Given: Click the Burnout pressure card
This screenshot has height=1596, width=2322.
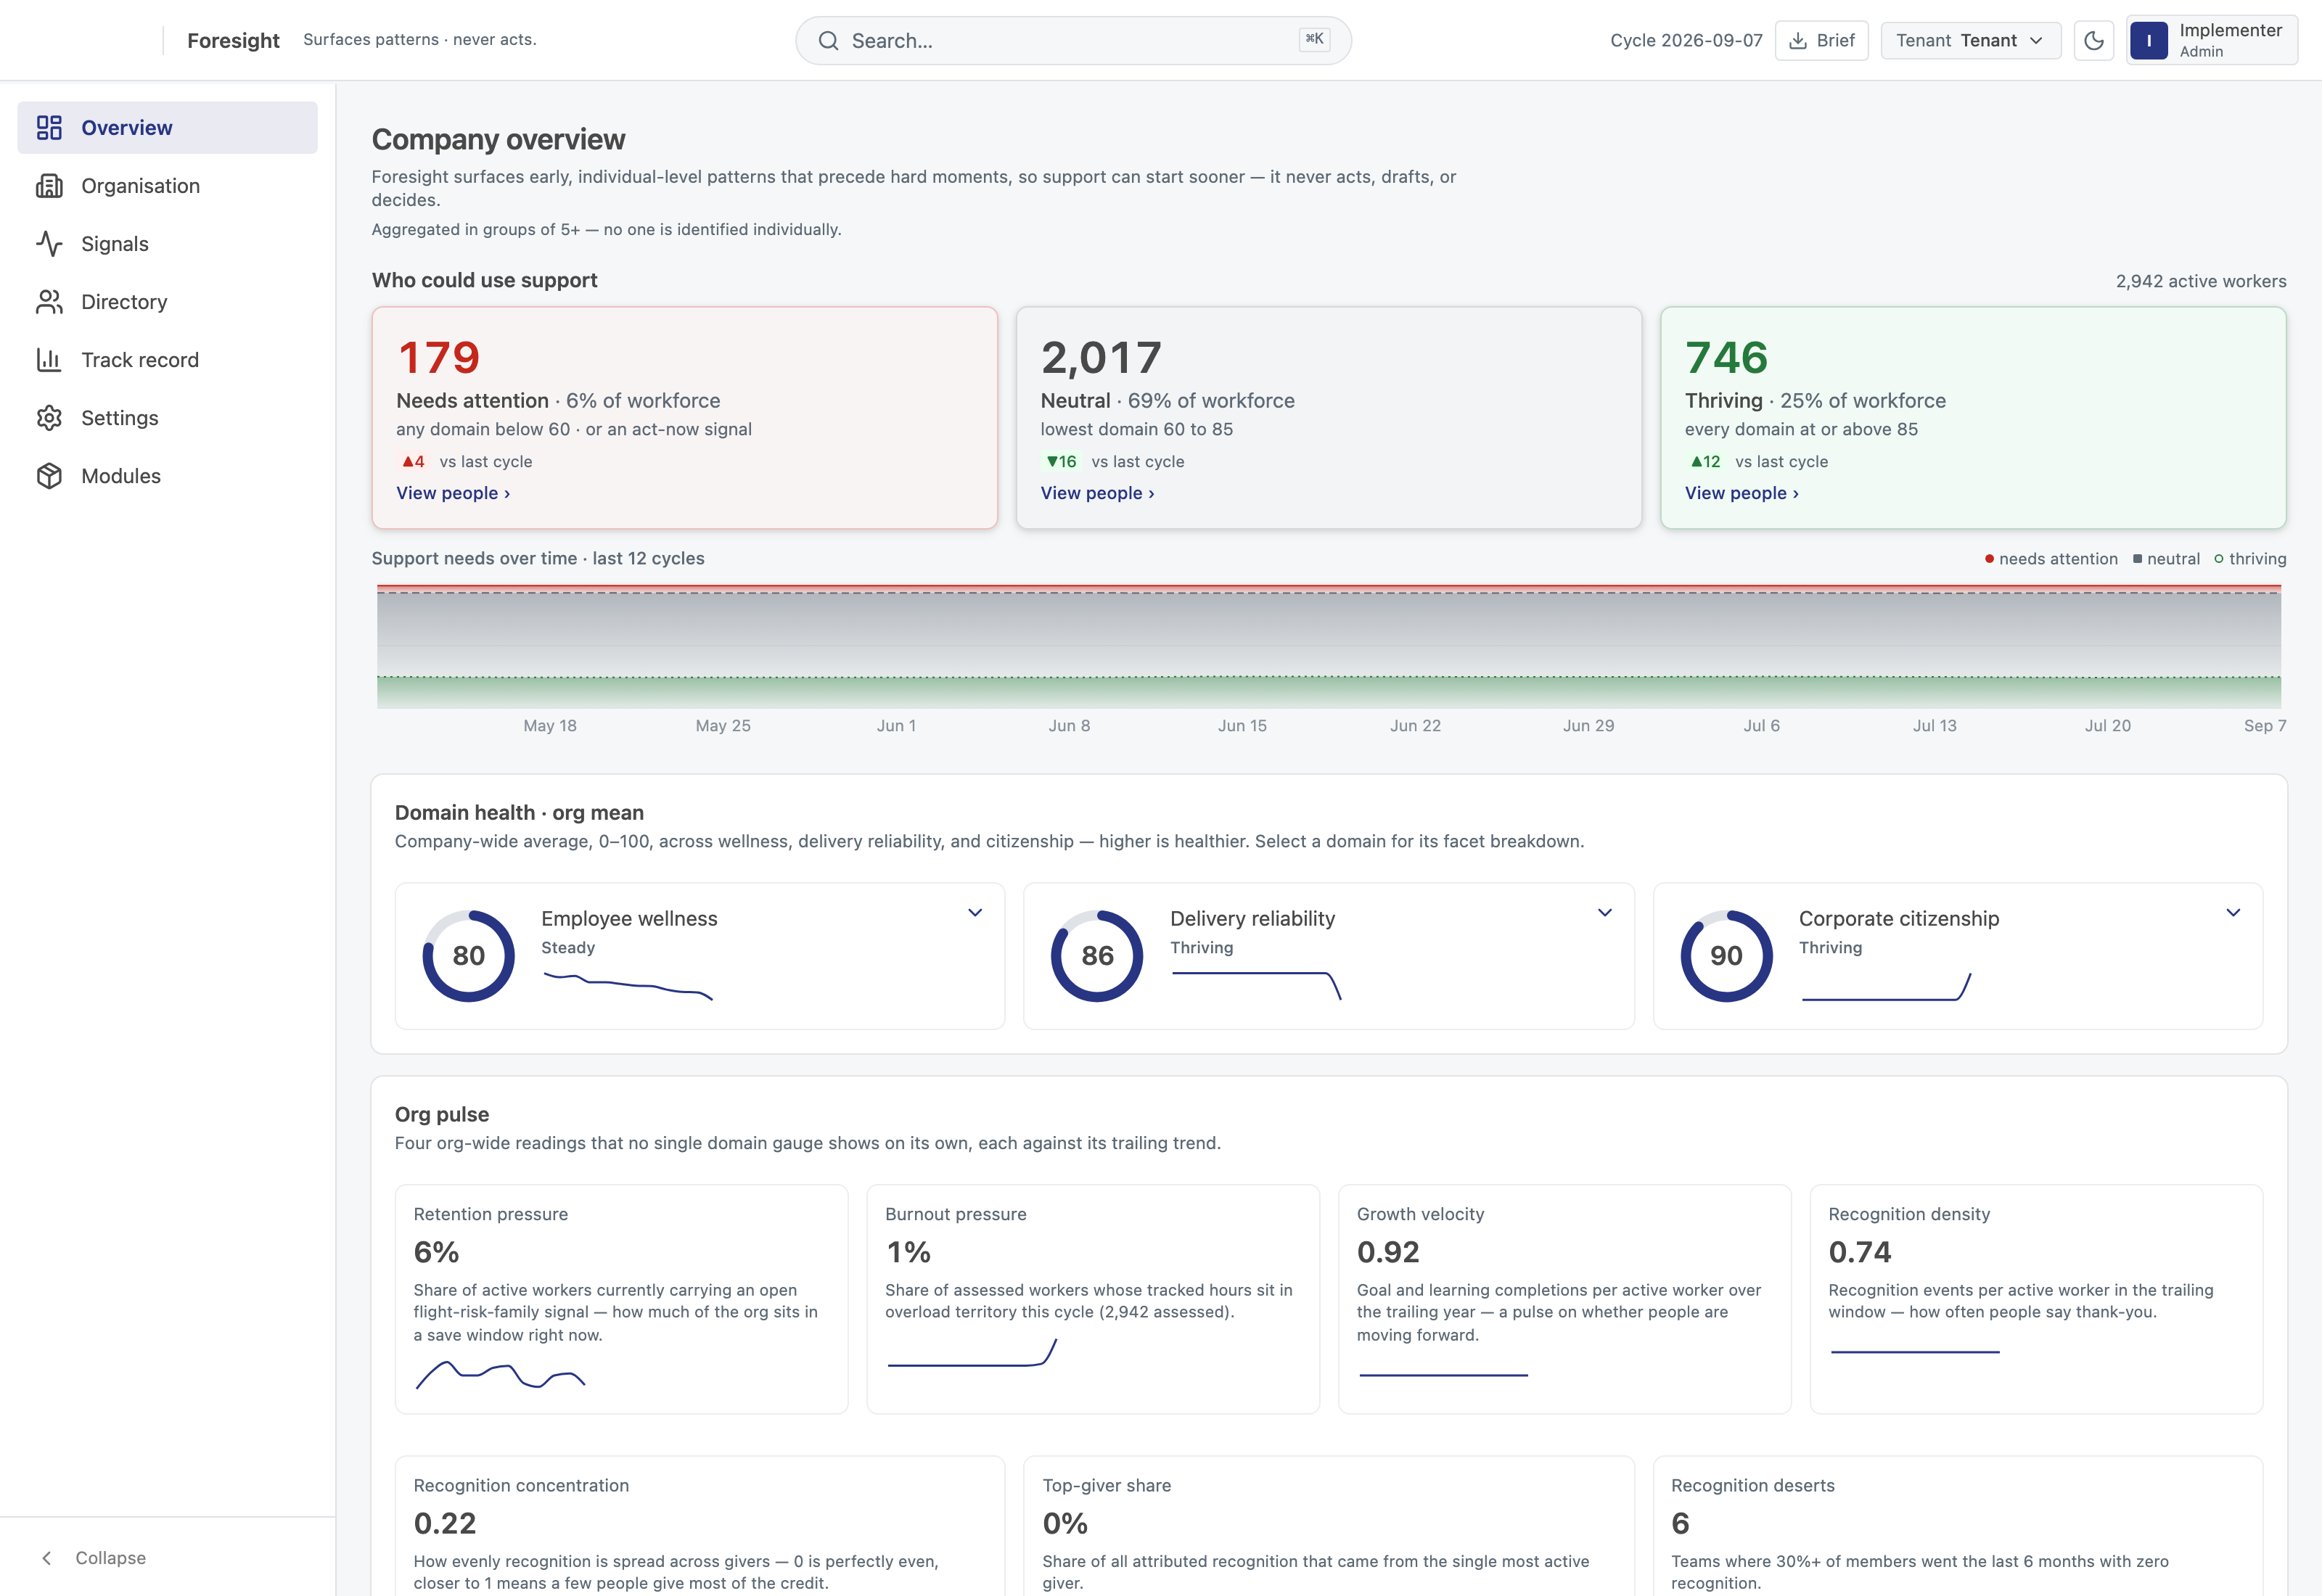Looking at the screenshot, I should (x=1093, y=1299).
